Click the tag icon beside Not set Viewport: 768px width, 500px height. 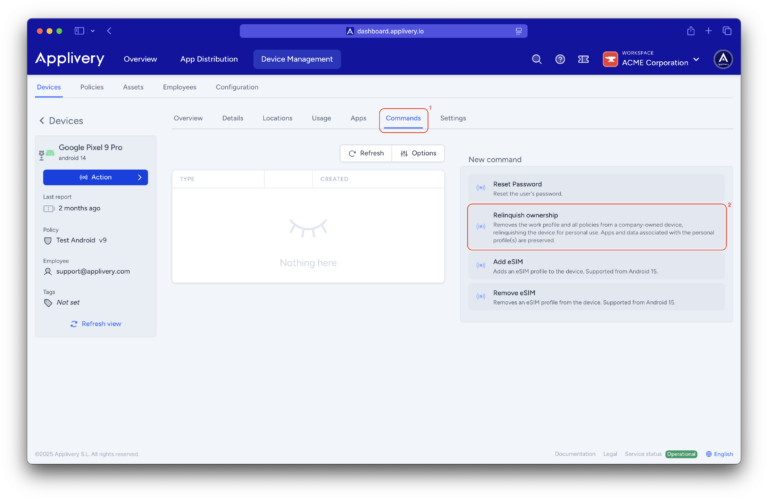pyautogui.click(x=48, y=303)
